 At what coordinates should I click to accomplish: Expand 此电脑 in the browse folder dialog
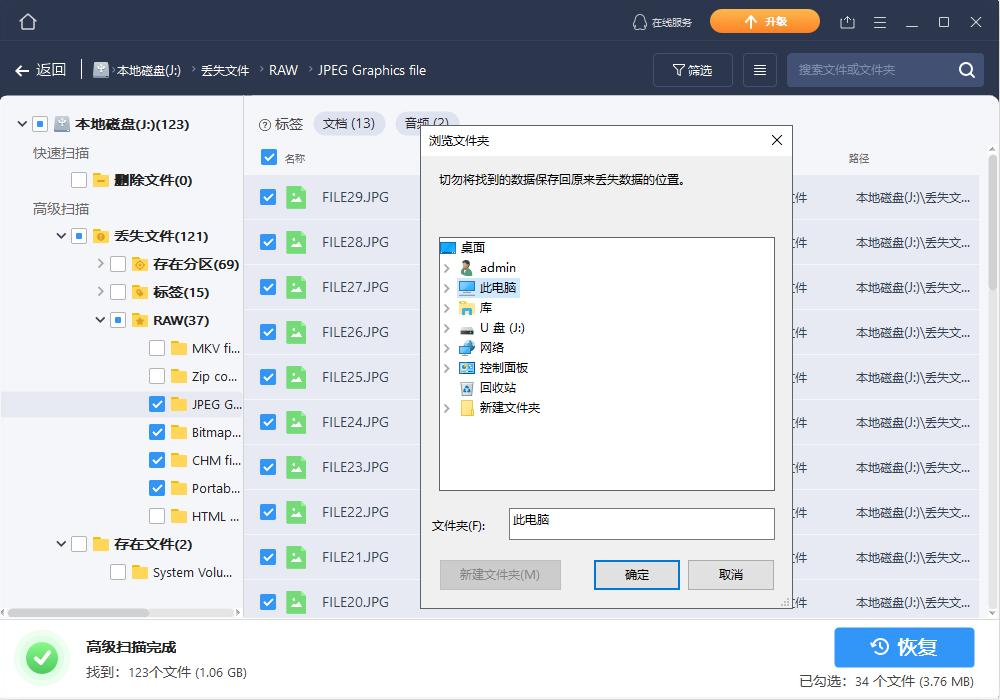pyautogui.click(x=446, y=287)
